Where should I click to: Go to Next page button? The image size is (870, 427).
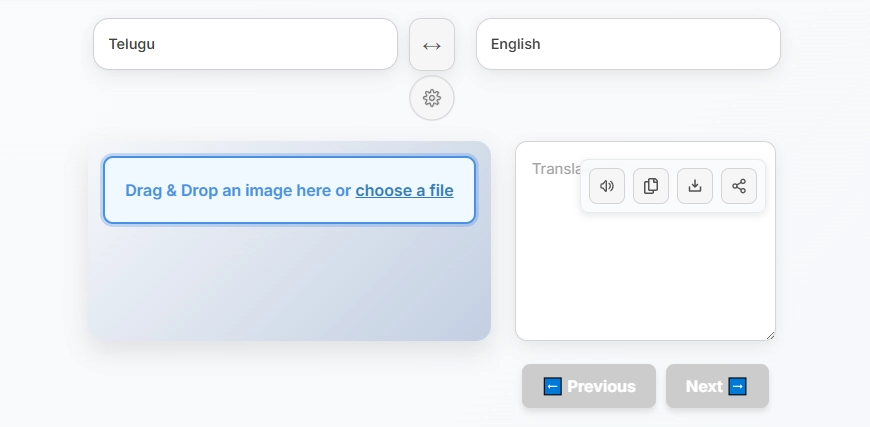tap(717, 386)
